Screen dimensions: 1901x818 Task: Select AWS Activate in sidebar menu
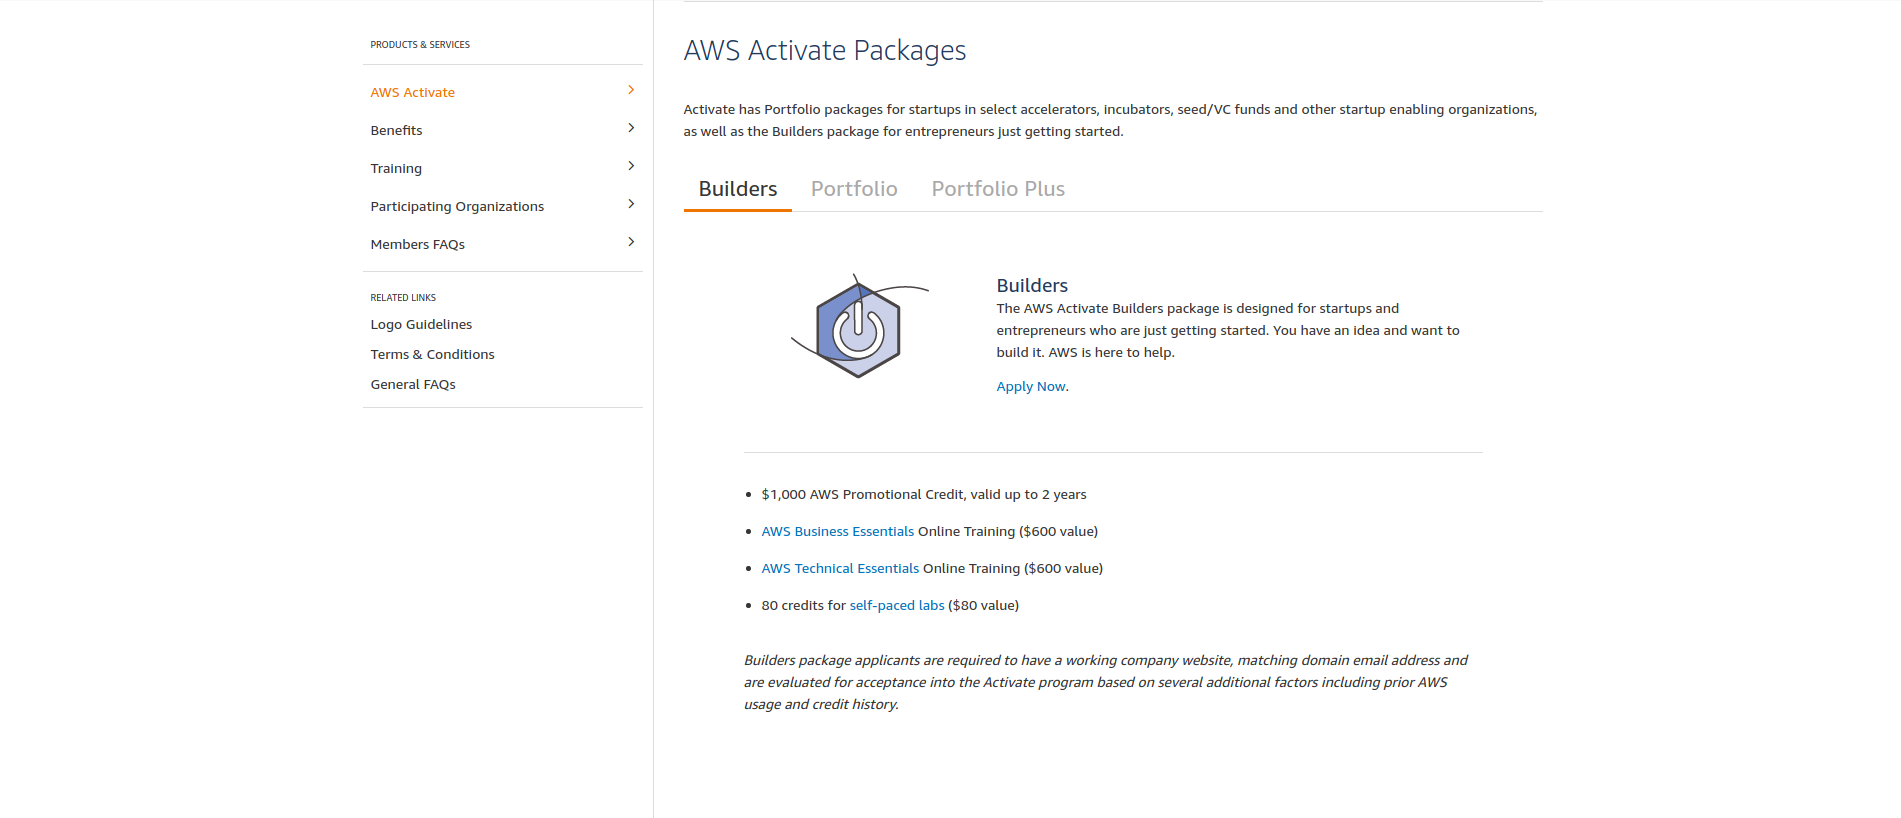point(412,93)
